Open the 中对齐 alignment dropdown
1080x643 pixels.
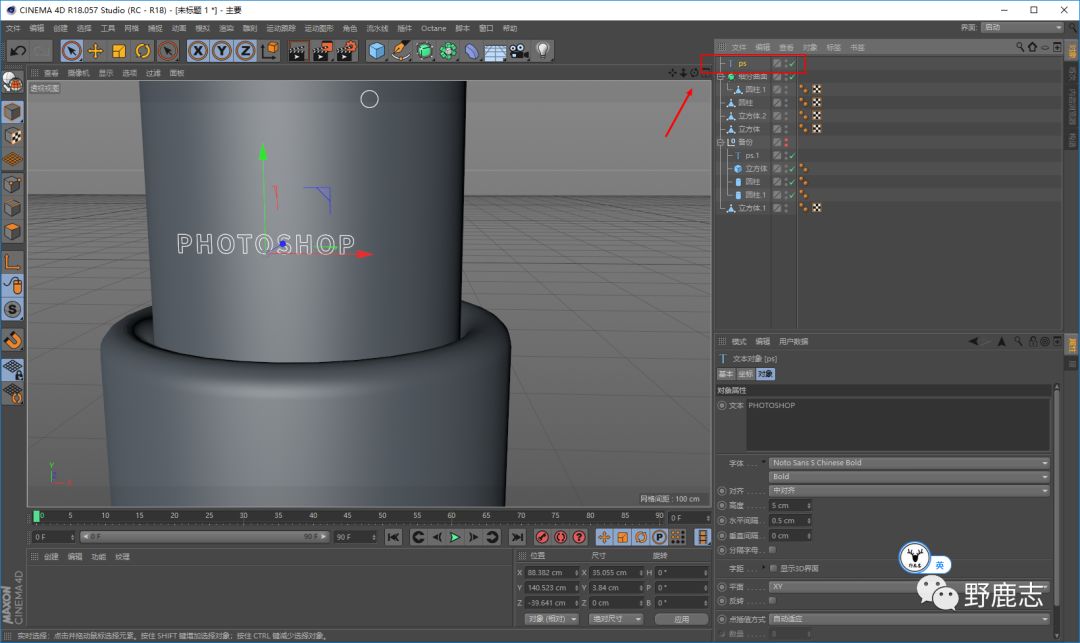[x=909, y=491]
